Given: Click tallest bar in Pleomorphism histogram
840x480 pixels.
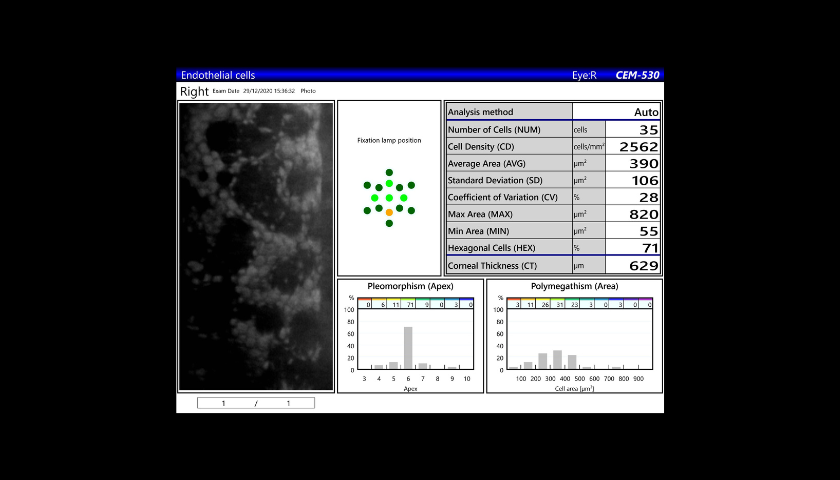Looking at the screenshot, I should tap(408, 347).
